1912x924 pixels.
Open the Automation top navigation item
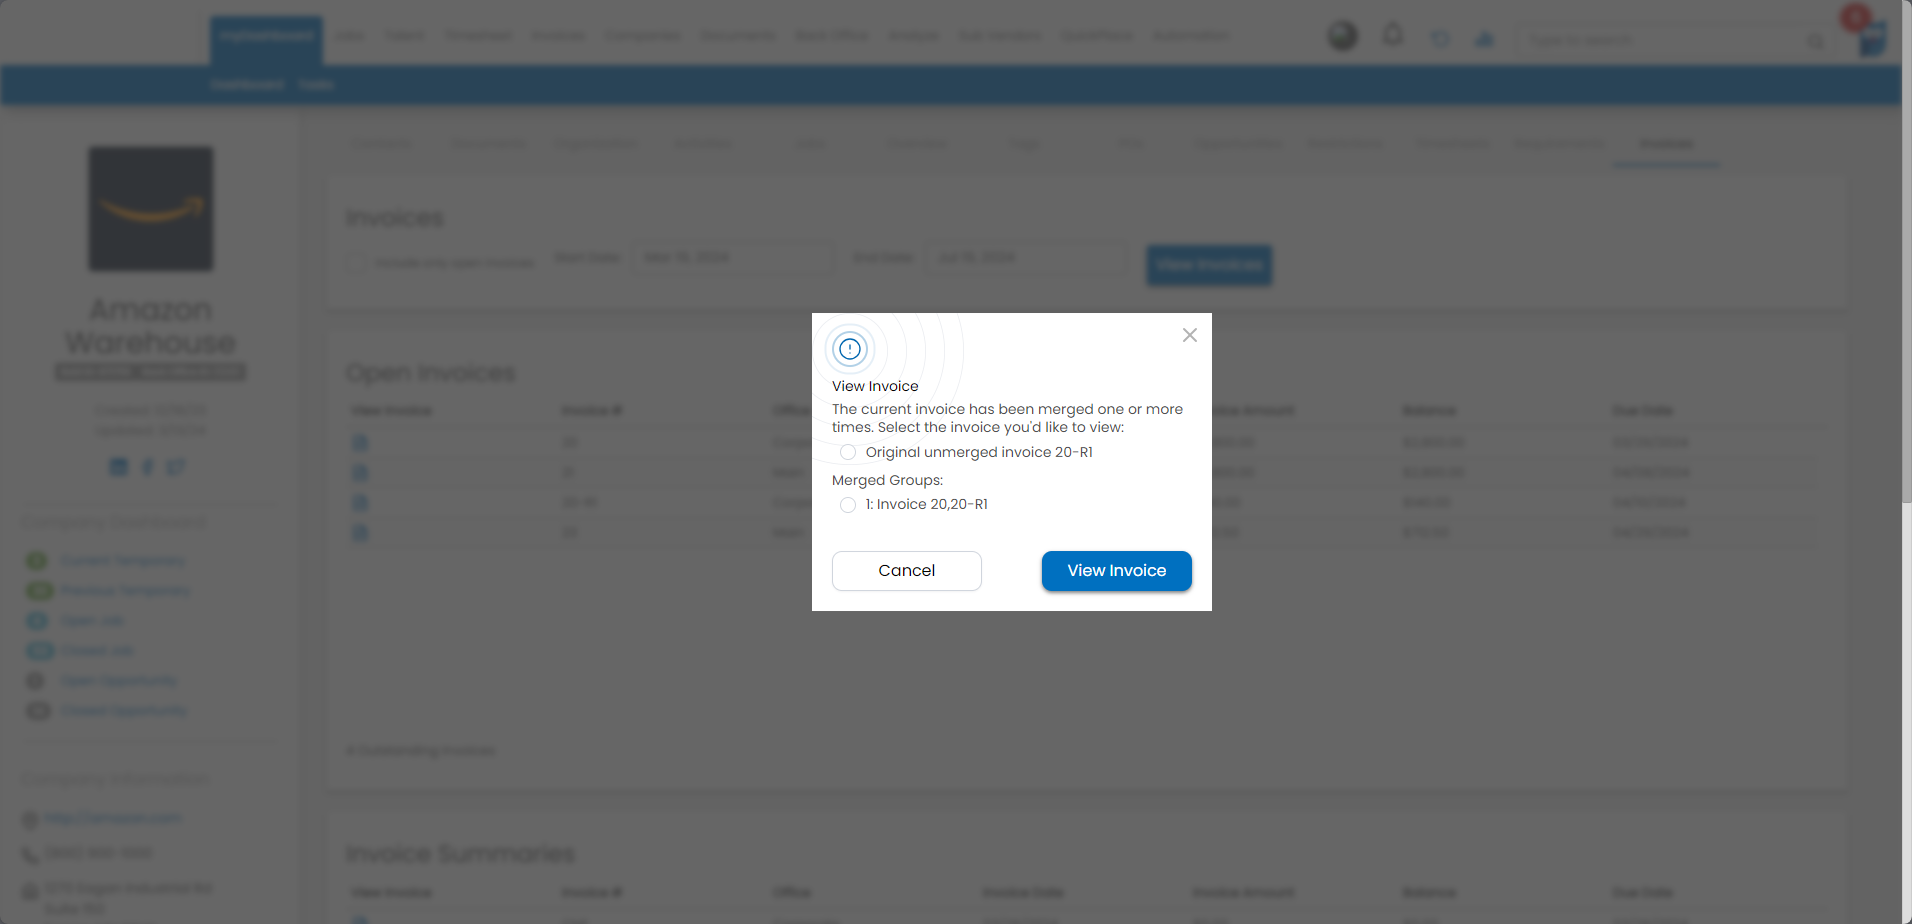pyautogui.click(x=1190, y=36)
